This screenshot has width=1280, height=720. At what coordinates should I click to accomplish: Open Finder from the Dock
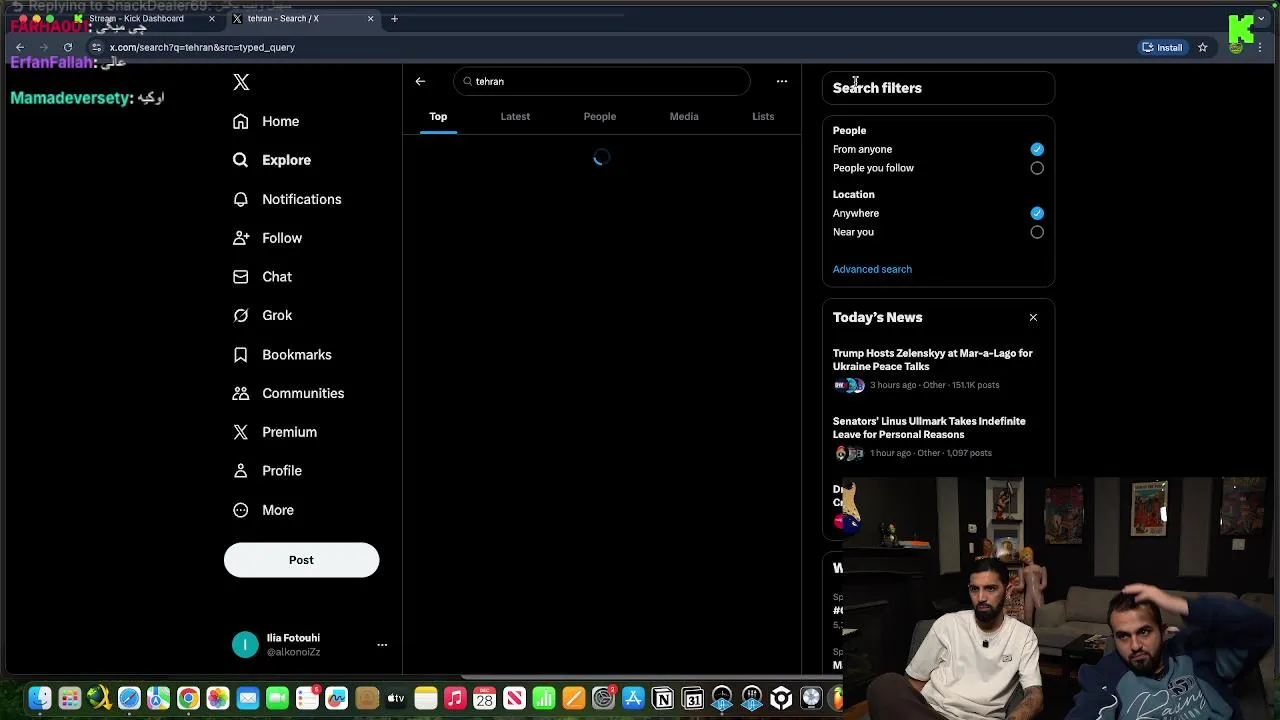(40, 698)
